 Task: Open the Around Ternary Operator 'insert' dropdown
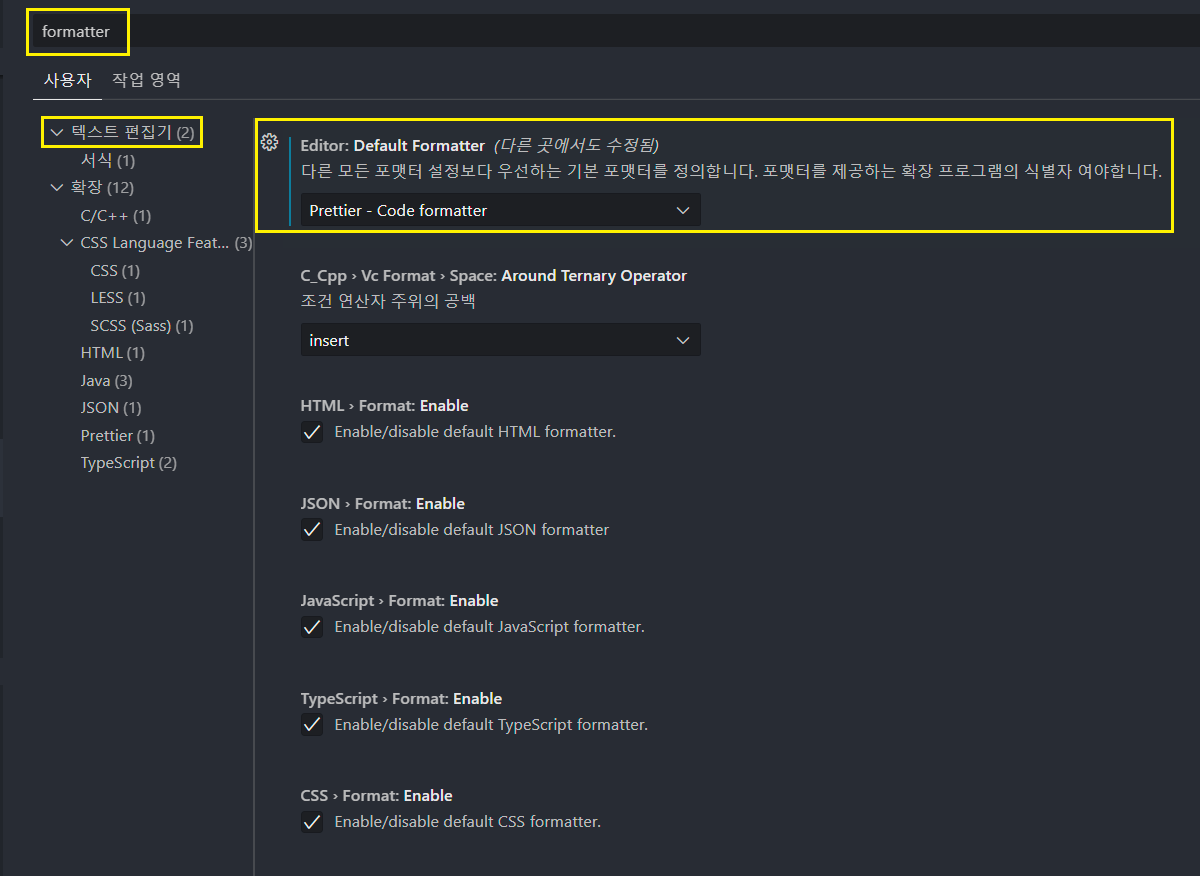[x=500, y=340]
